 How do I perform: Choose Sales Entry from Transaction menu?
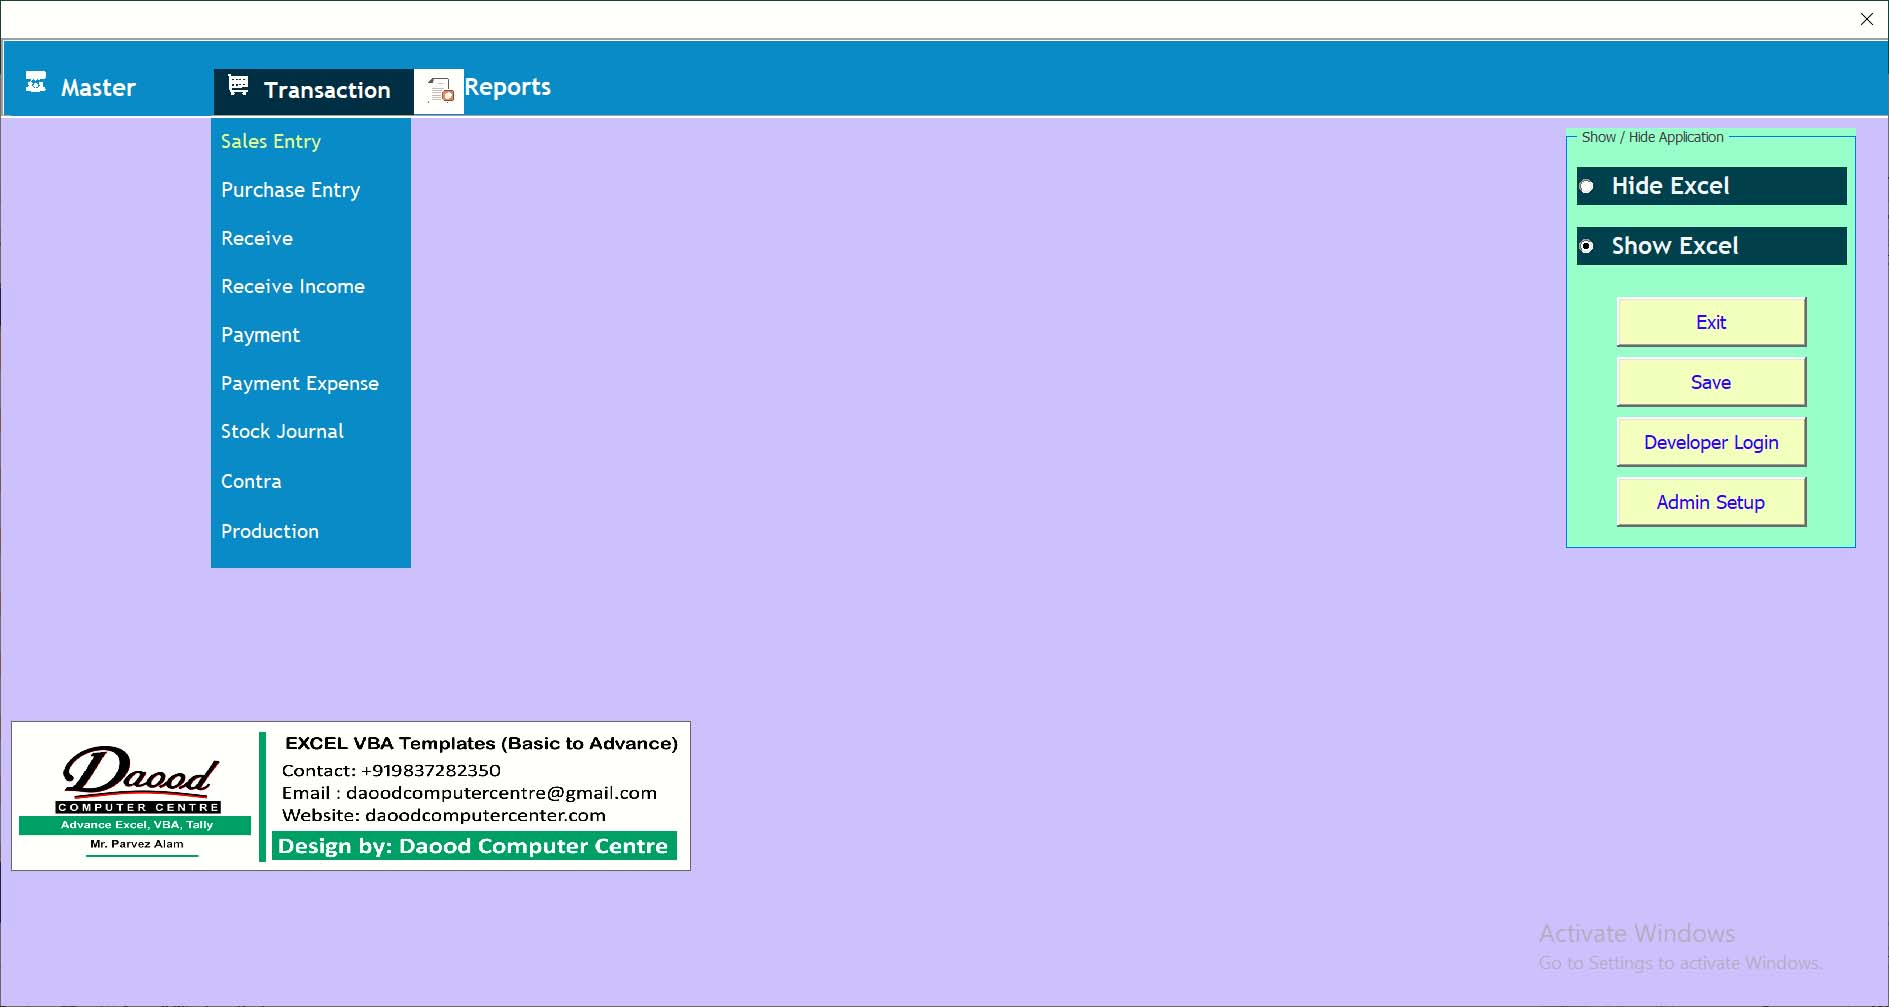point(271,141)
